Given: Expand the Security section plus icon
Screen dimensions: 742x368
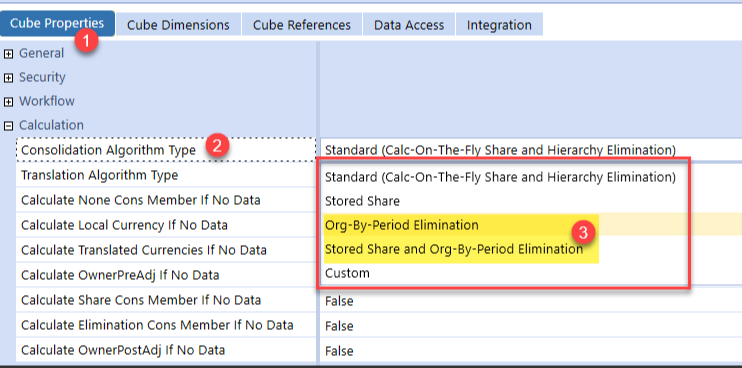Looking at the screenshot, I should click(x=8, y=78).
